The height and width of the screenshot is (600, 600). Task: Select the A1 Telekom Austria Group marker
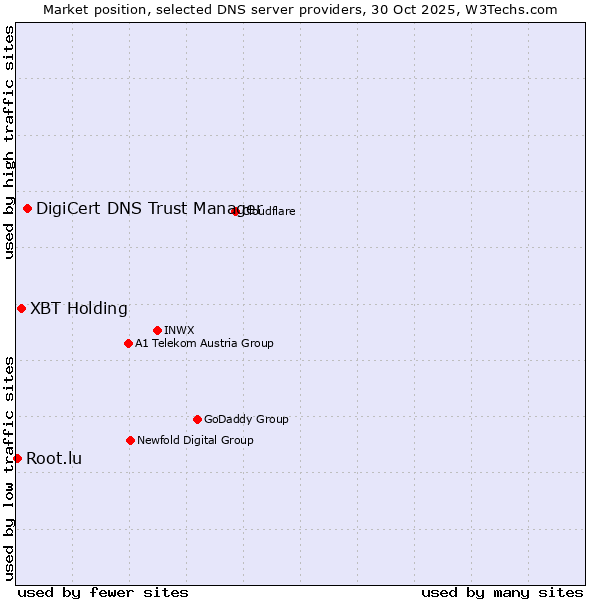(128, 343)
